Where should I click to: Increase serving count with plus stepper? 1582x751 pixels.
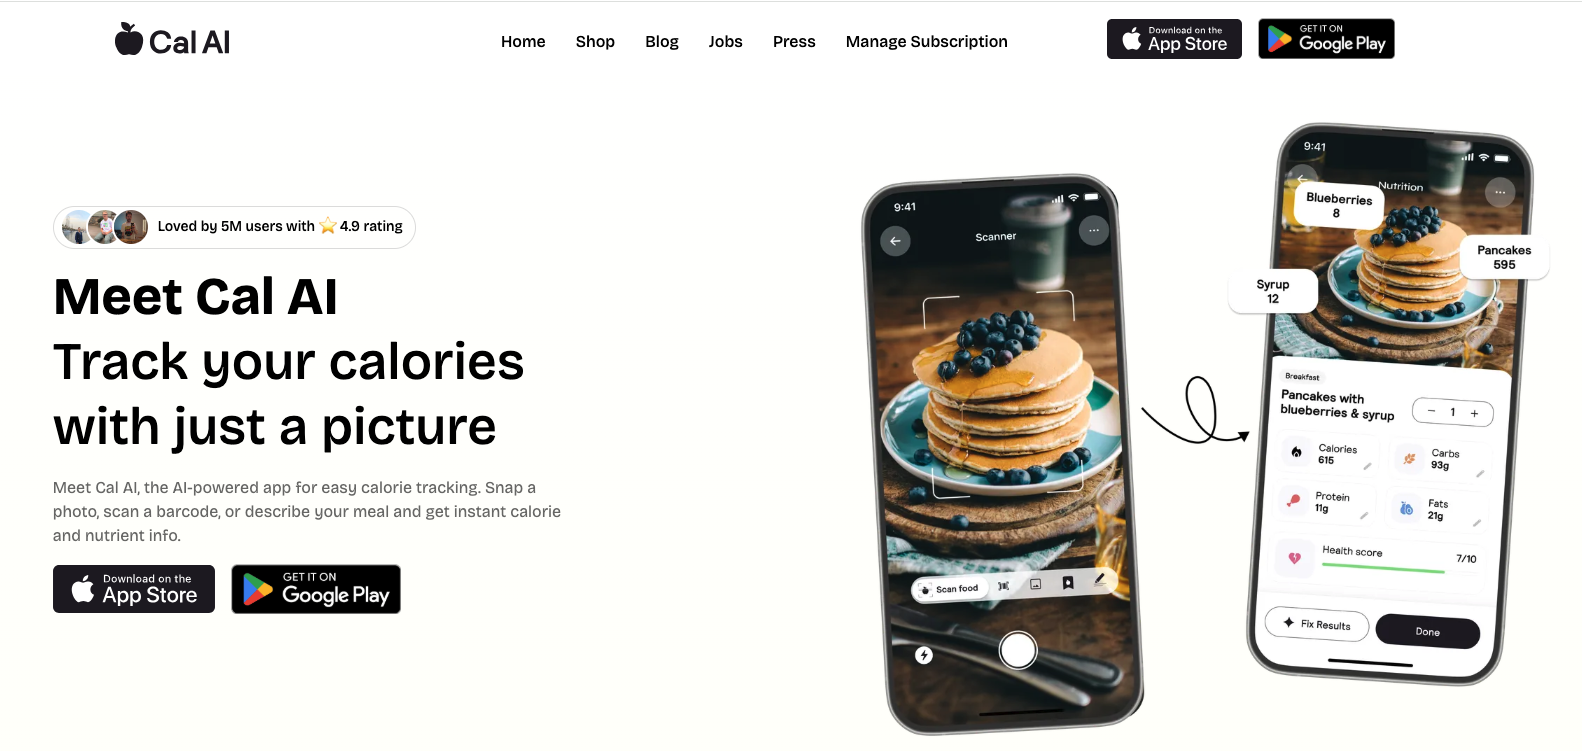pos(1474,413)
